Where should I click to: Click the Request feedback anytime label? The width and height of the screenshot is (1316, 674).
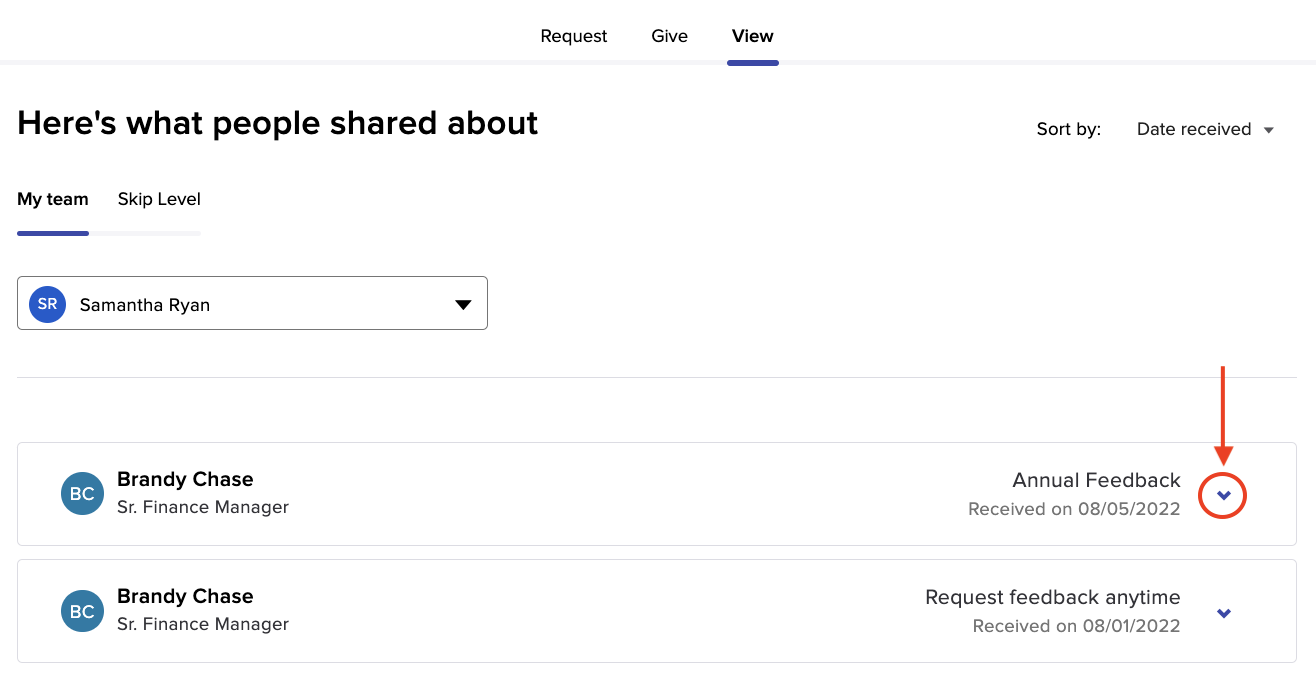point(1053,597)
